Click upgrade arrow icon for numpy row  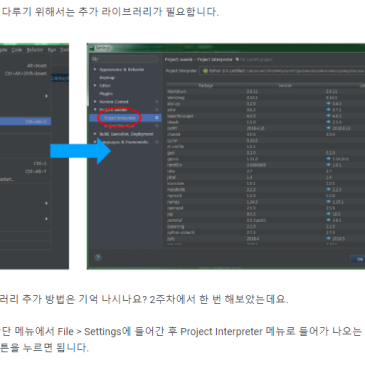pyautogui.click(x=328, y=202)
